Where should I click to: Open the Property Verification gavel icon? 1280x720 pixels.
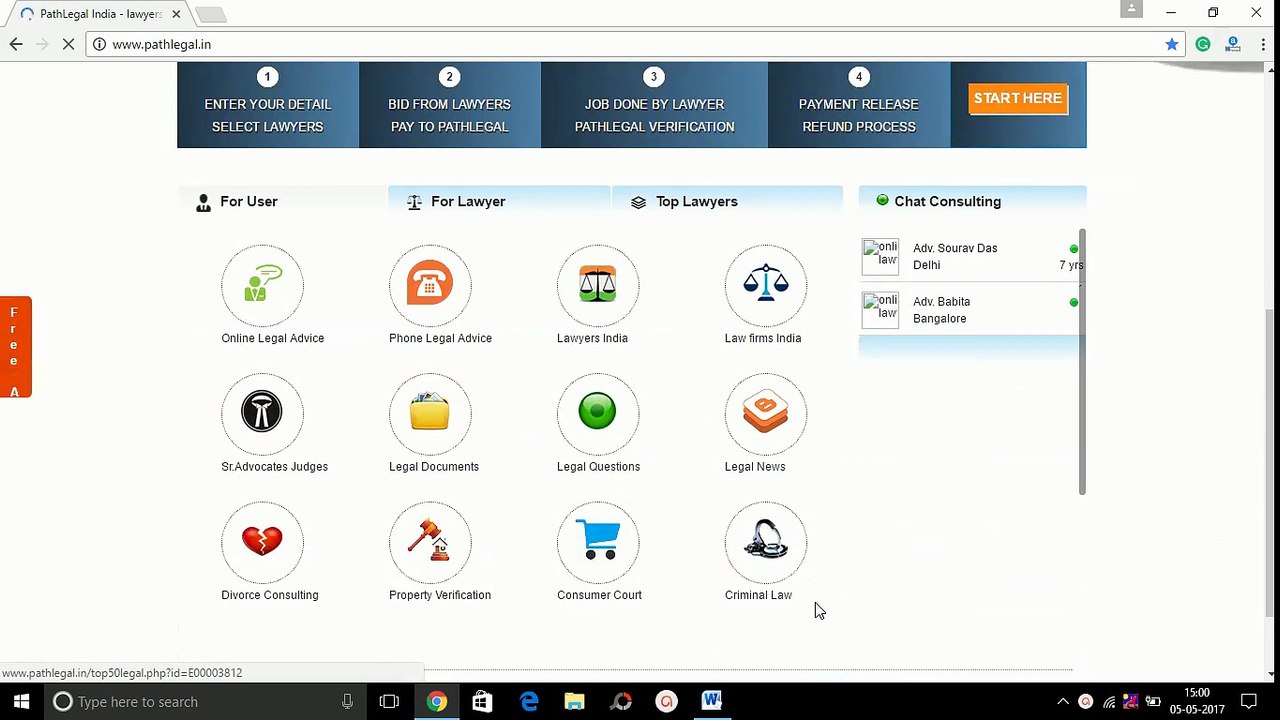430,543
